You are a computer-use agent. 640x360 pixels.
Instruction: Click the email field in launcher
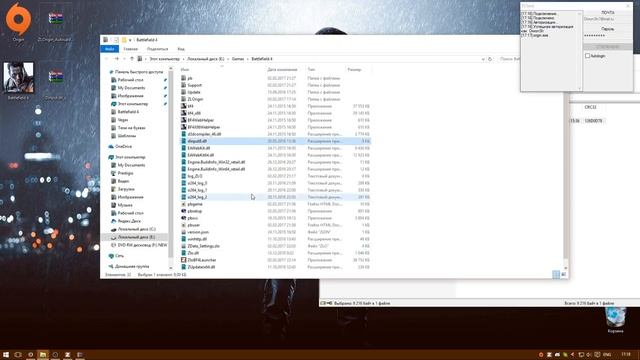coord(607,19)
